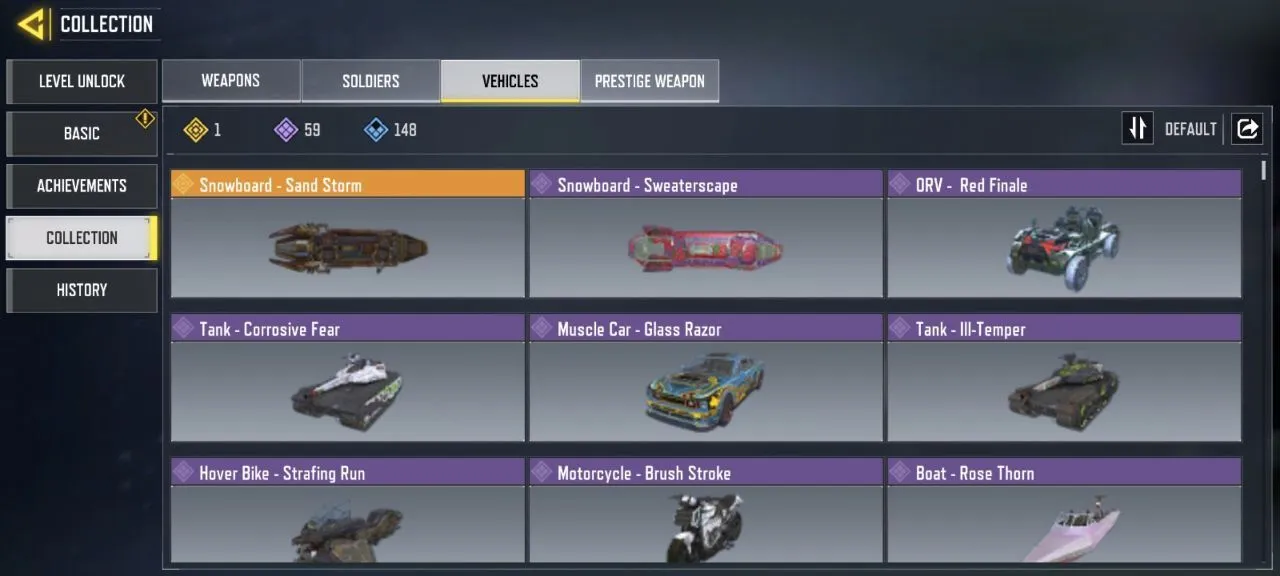This screenshot has width=1280, height=576.
Task: Select the Muscle Car - Glass Razor thumbnail
Action: point(706,391)
